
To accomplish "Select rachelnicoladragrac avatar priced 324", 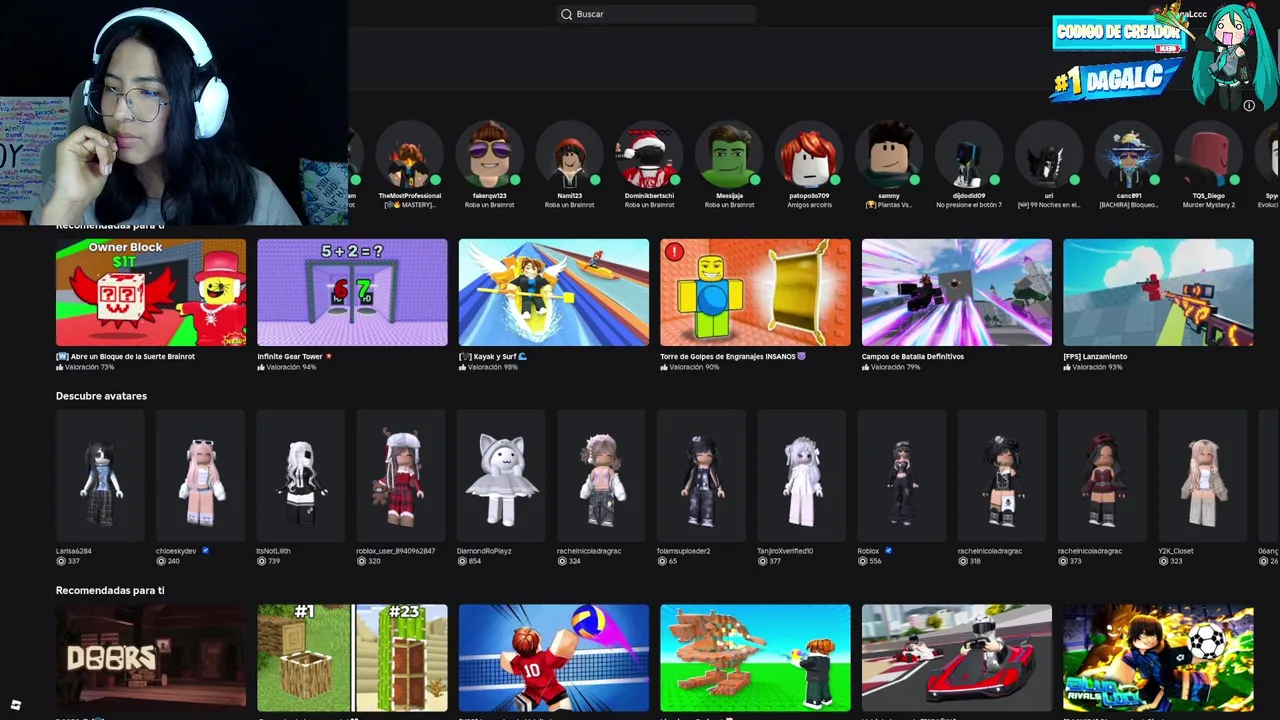I will pyautogui.click(x=601, y=476).
